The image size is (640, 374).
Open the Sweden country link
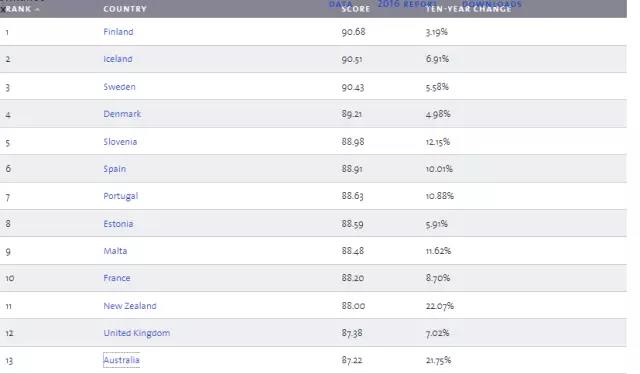coord(119,87)
